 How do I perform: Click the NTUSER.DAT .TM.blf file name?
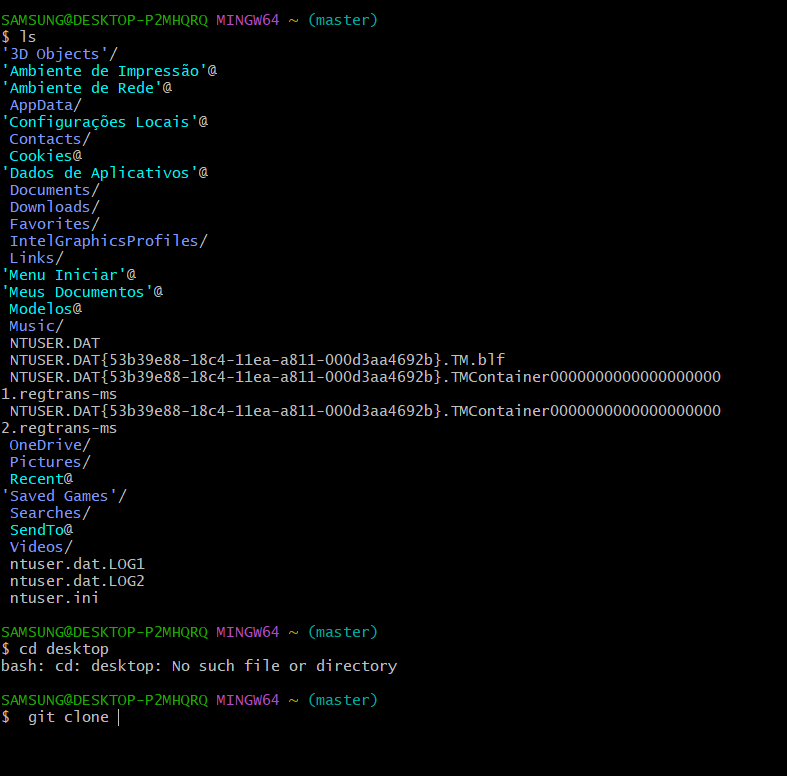pos(257,360)
